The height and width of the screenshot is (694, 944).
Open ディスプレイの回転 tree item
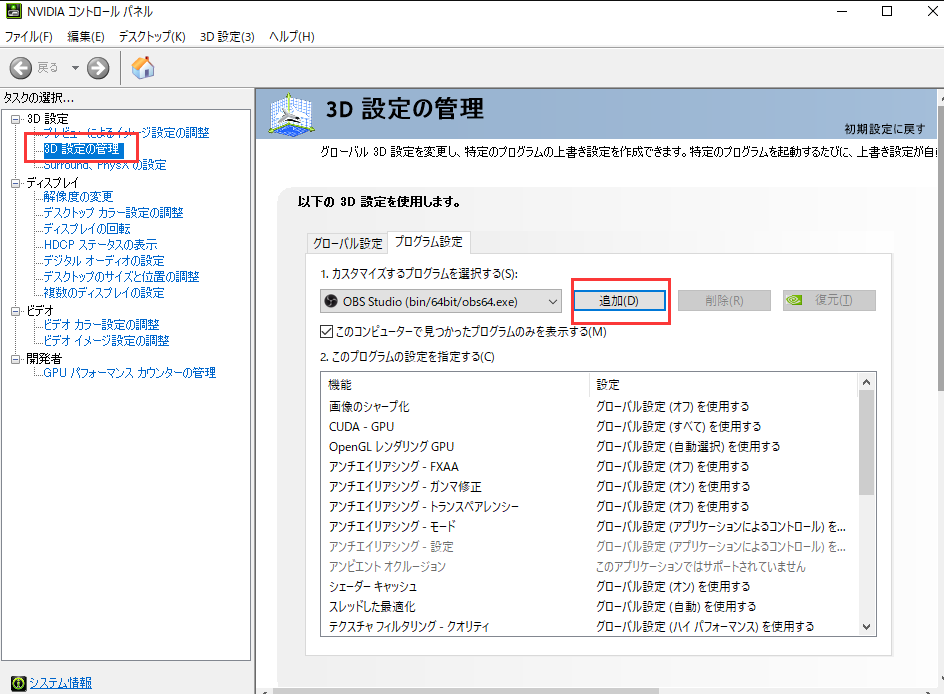[x=87, y=229]
